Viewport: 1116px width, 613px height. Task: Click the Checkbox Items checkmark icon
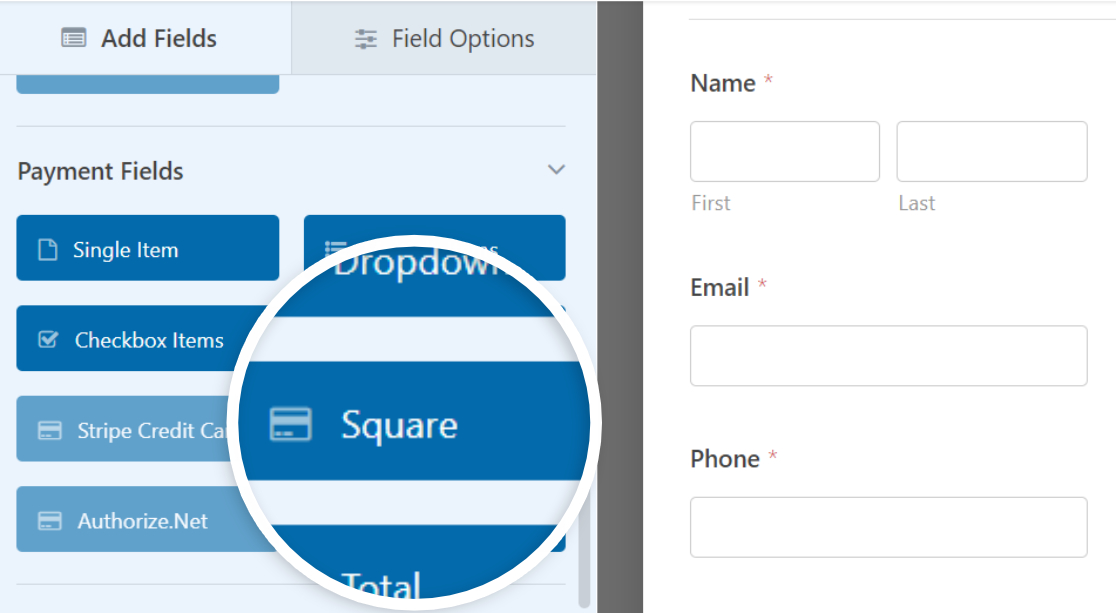[48, 340]
